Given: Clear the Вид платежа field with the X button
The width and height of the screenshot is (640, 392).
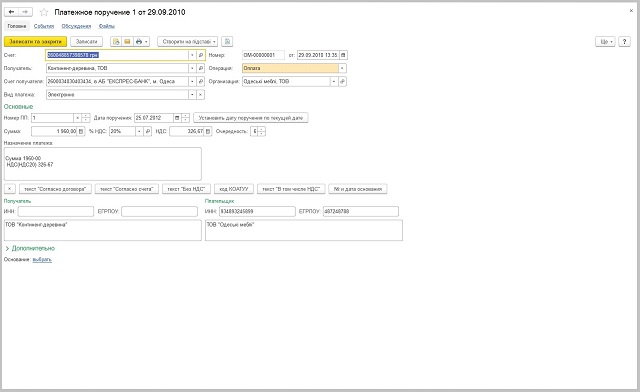Looking at the screenshot, I should click(200, 95).
